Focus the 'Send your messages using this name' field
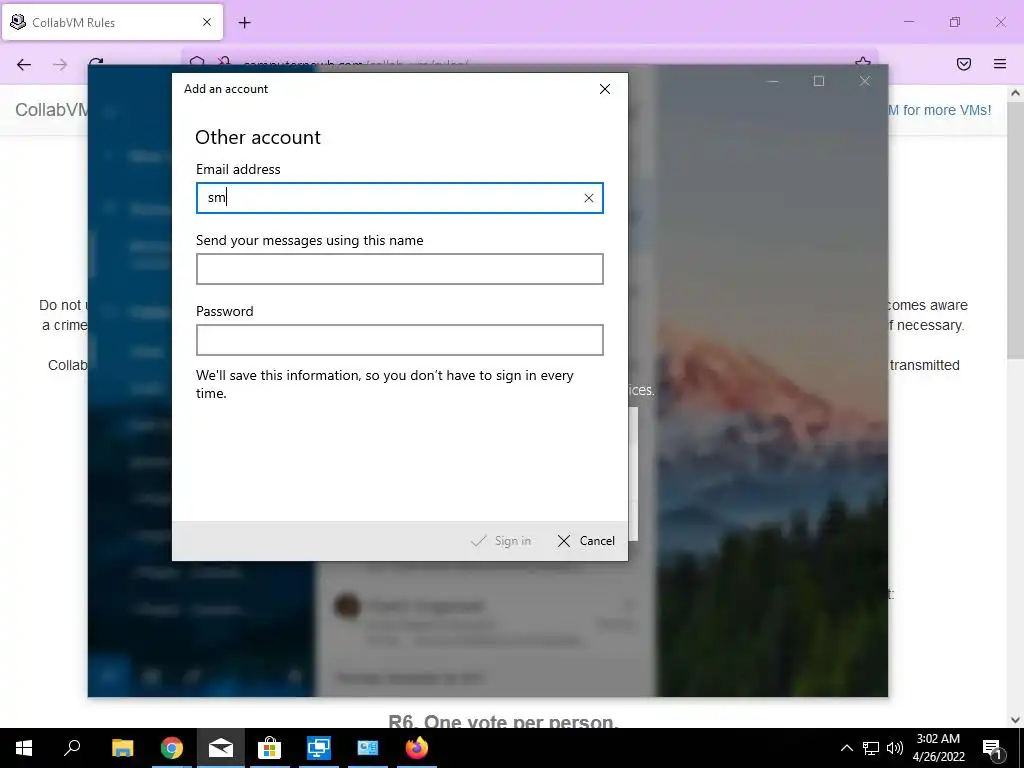 coord(400,269)
